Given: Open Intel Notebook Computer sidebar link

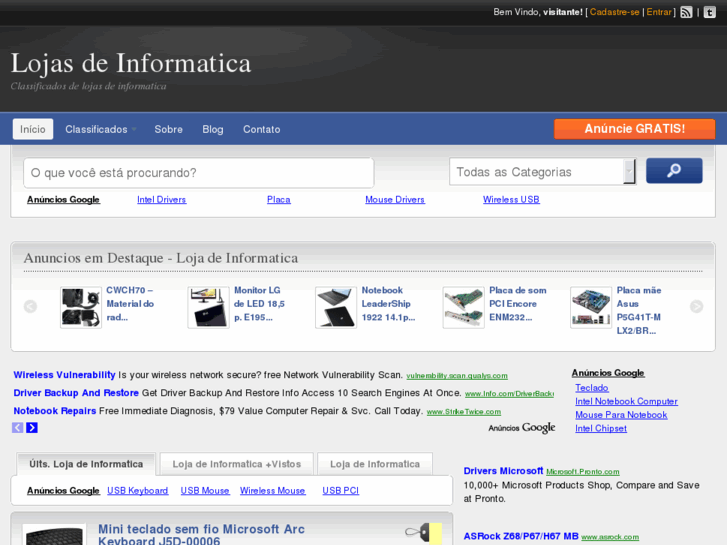Looking at the screenshot, I should (626, 401).
